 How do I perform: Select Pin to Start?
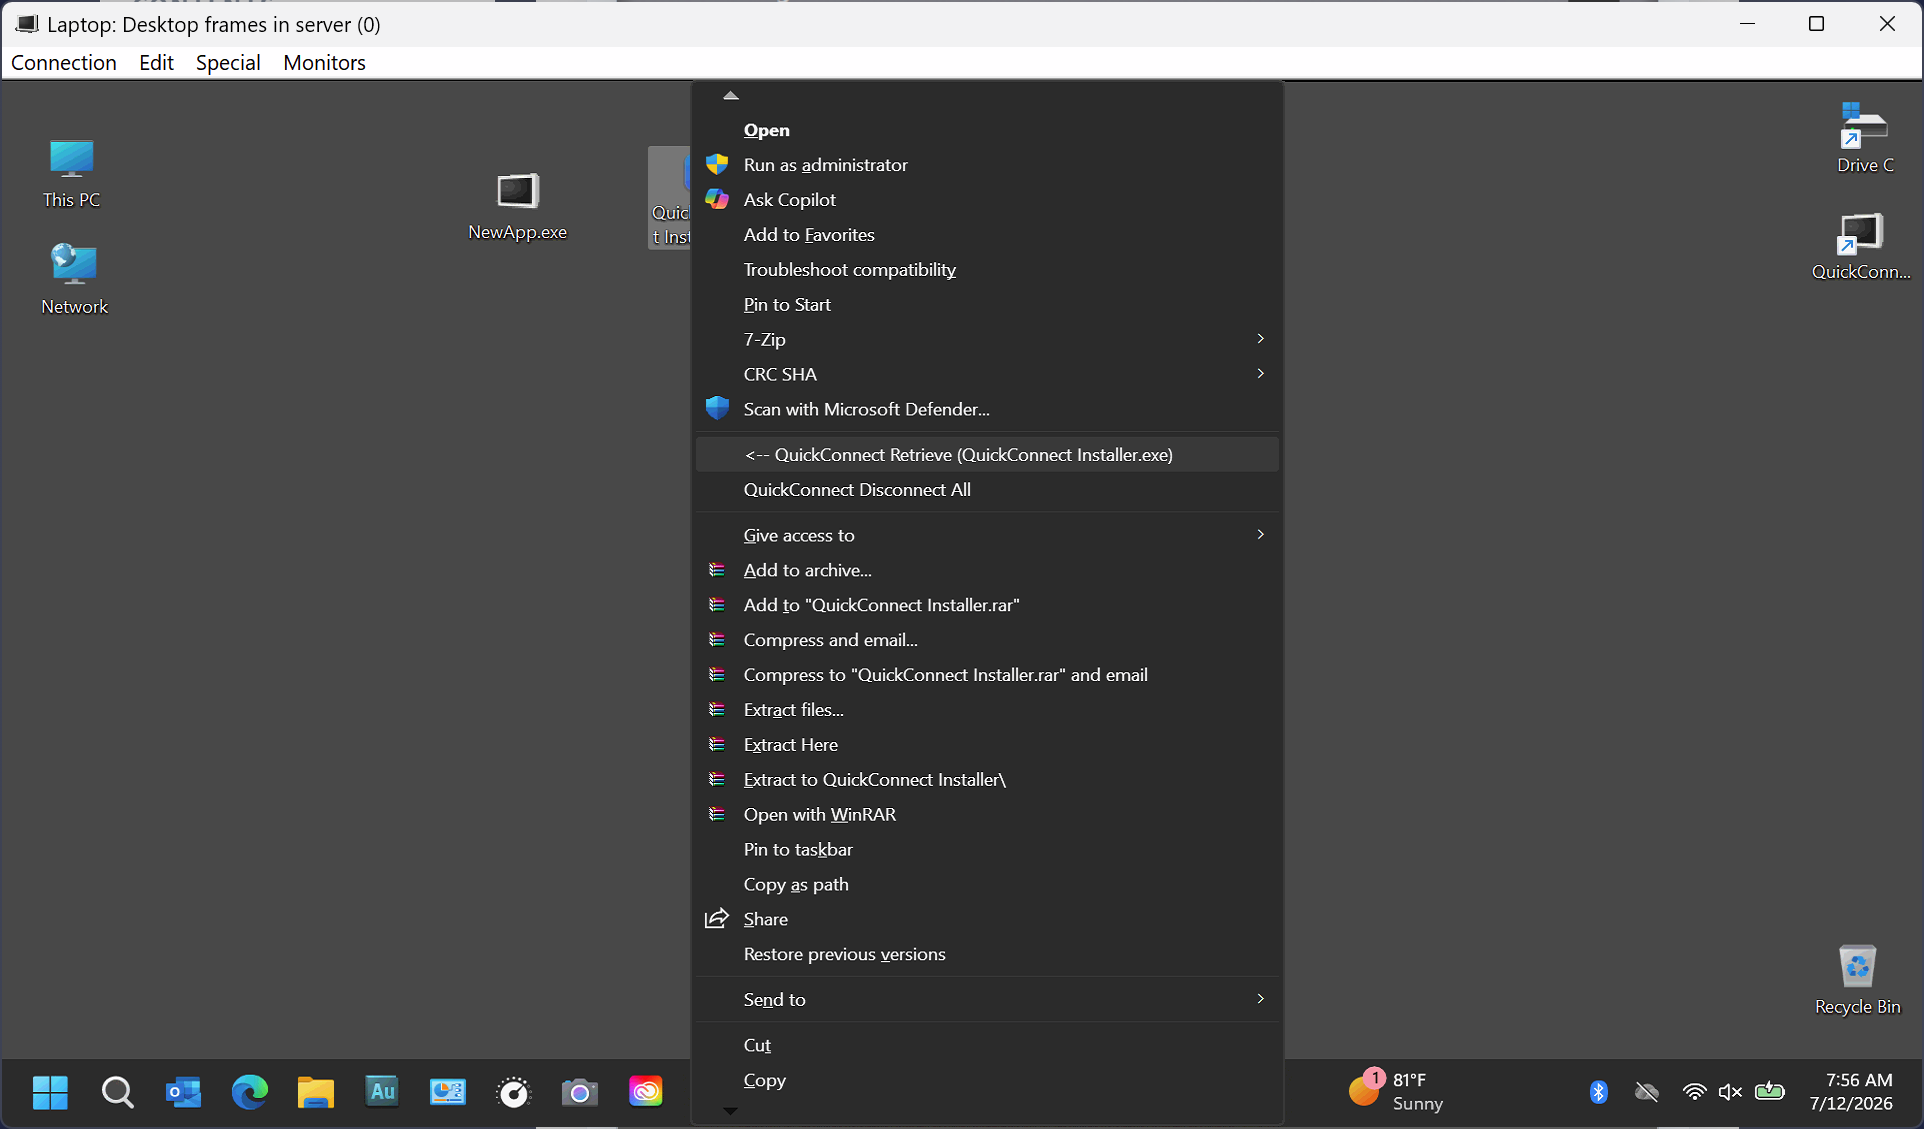tap(987, 305)
